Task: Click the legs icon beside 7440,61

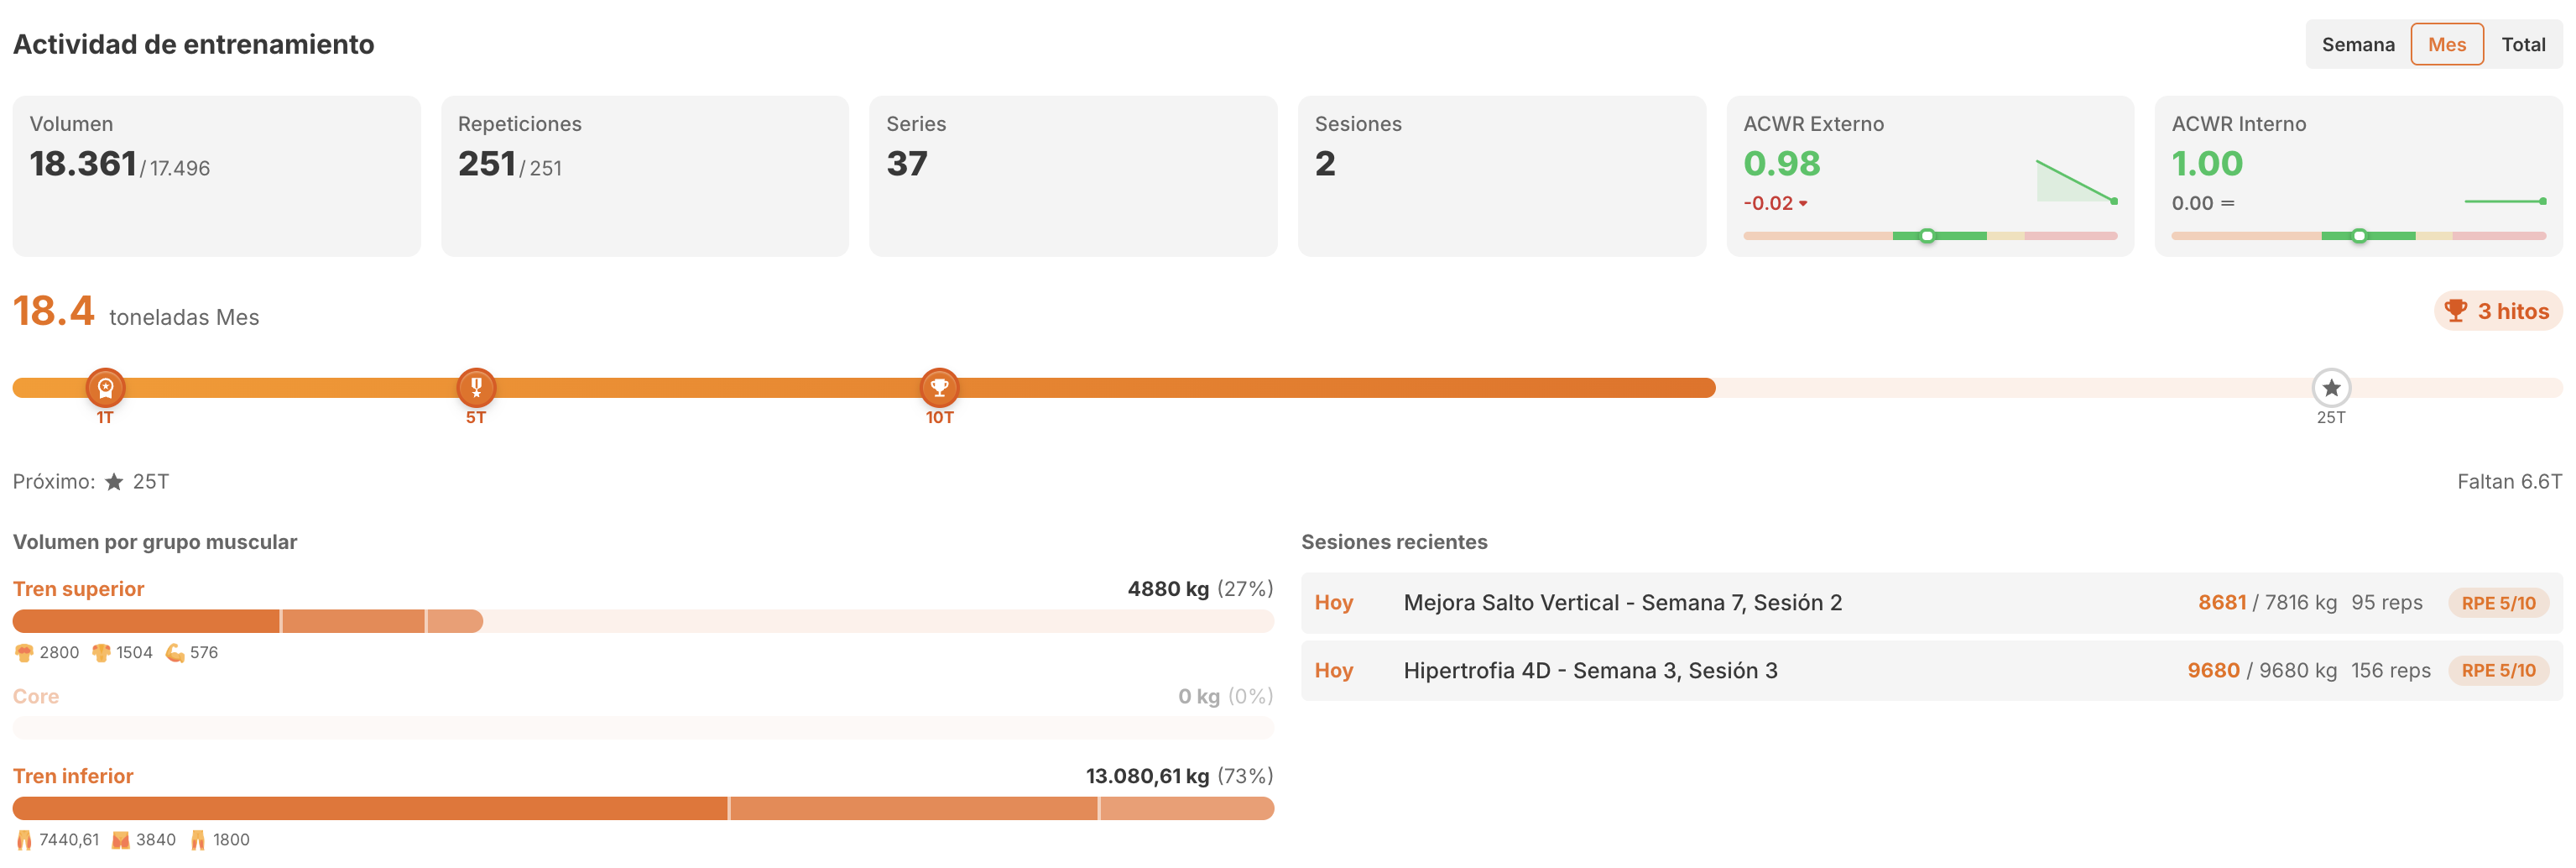Action: [x=24, y=840]
